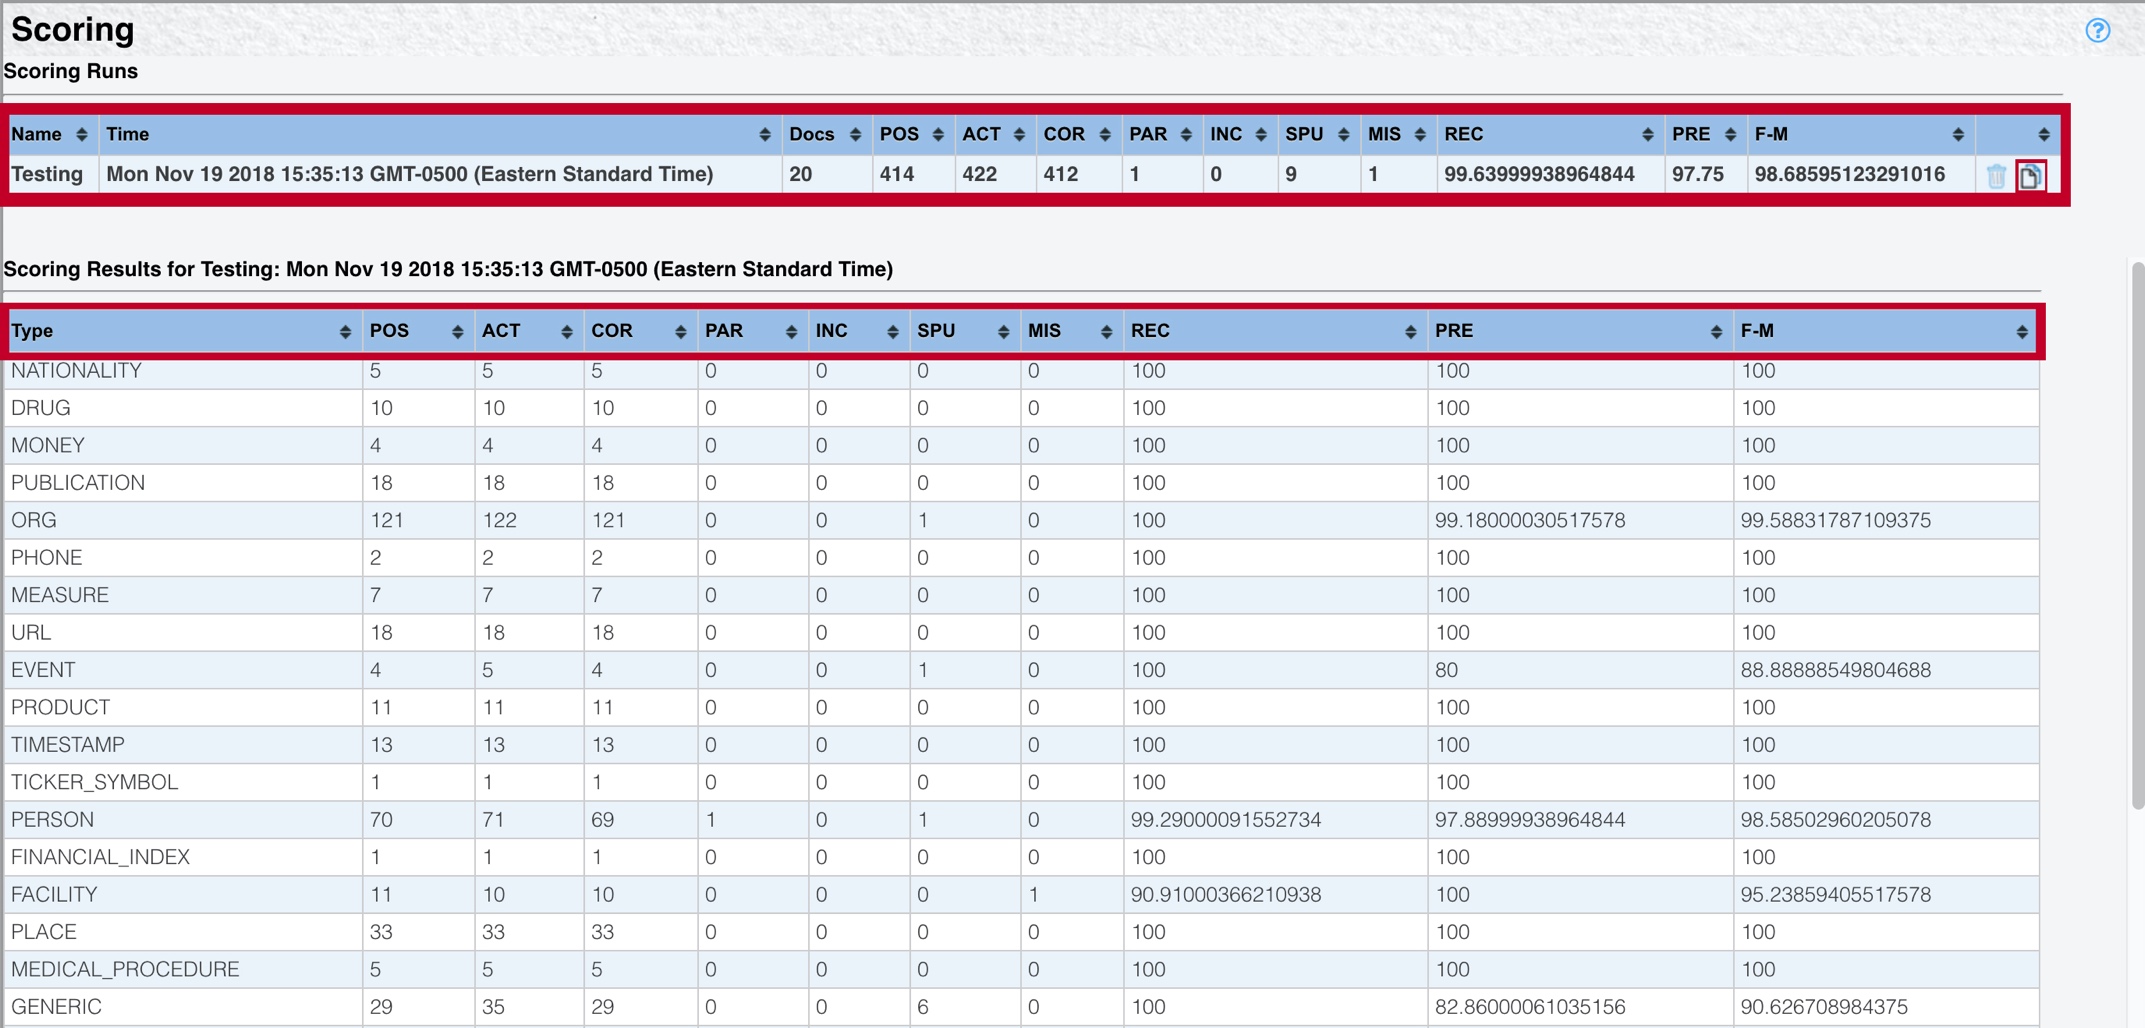Sort results by the SPU column header

coord(936,331)
